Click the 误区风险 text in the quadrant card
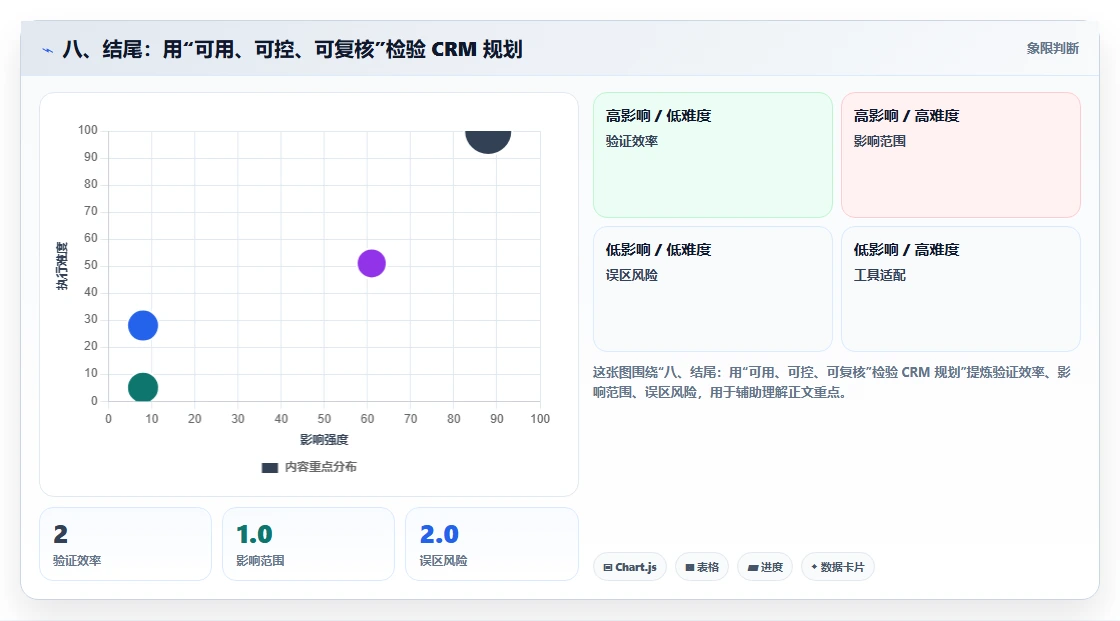 (x=631, y=275)
